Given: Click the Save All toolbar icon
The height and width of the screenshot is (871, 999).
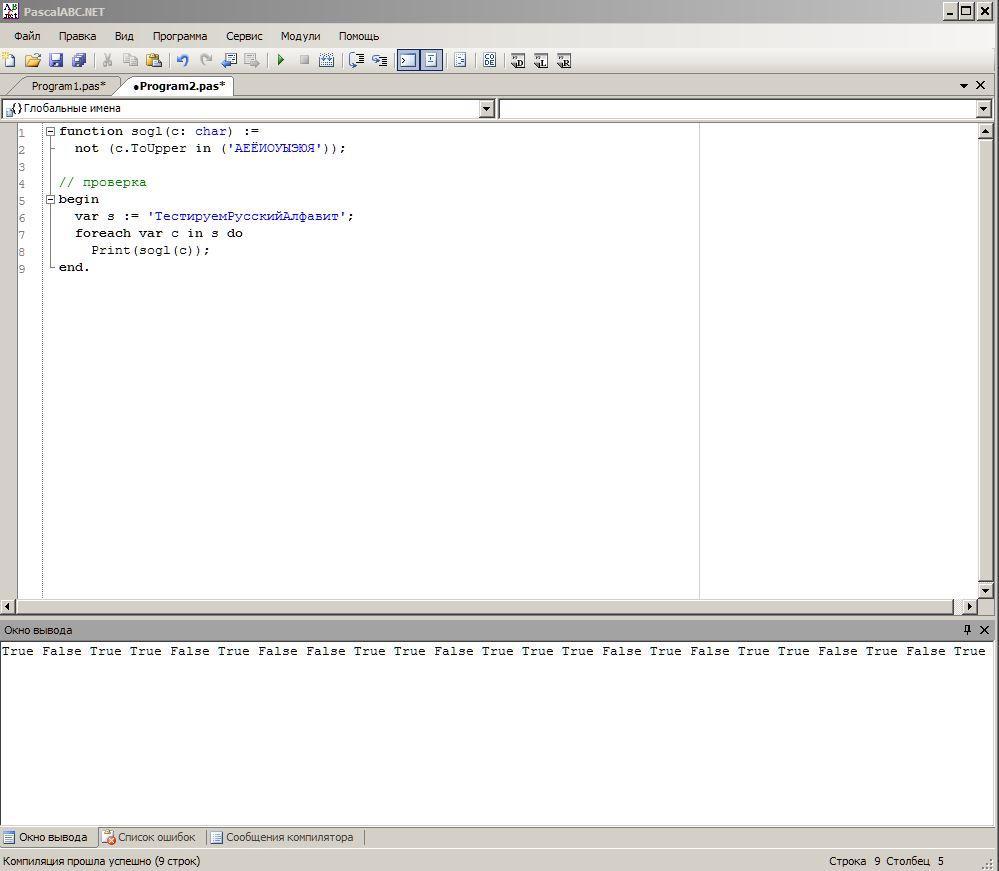Looking at the screenshot, I should 79,60.
